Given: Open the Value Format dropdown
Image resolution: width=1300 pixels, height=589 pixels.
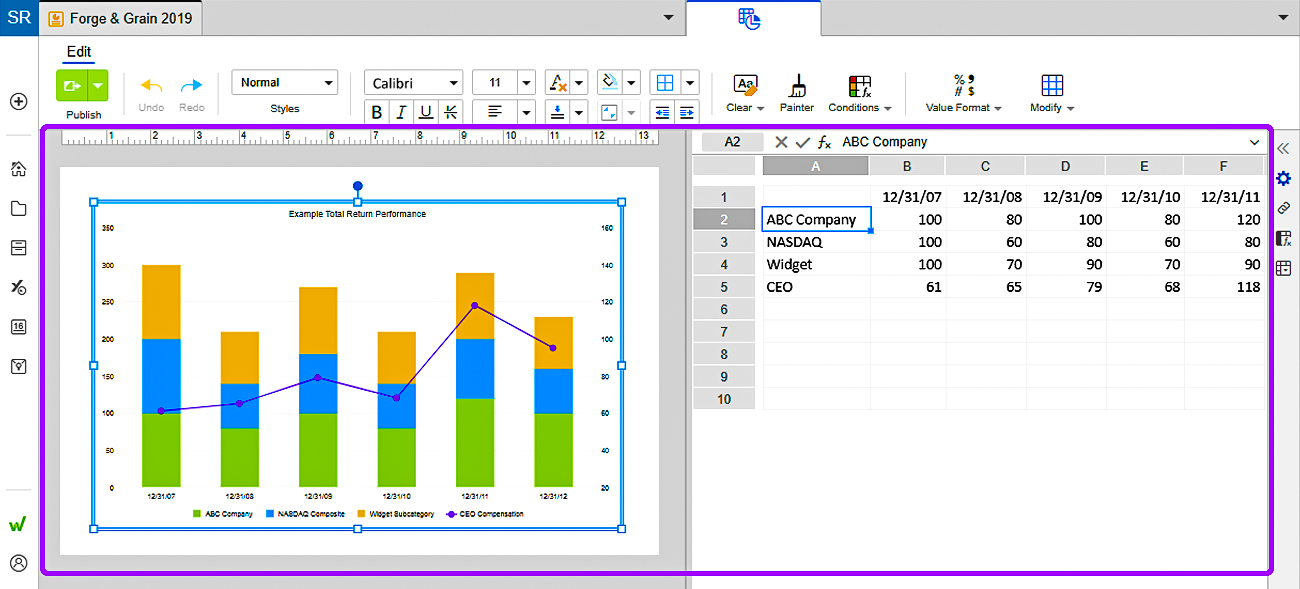Looking at the screenshot, I should coord(964,108).
